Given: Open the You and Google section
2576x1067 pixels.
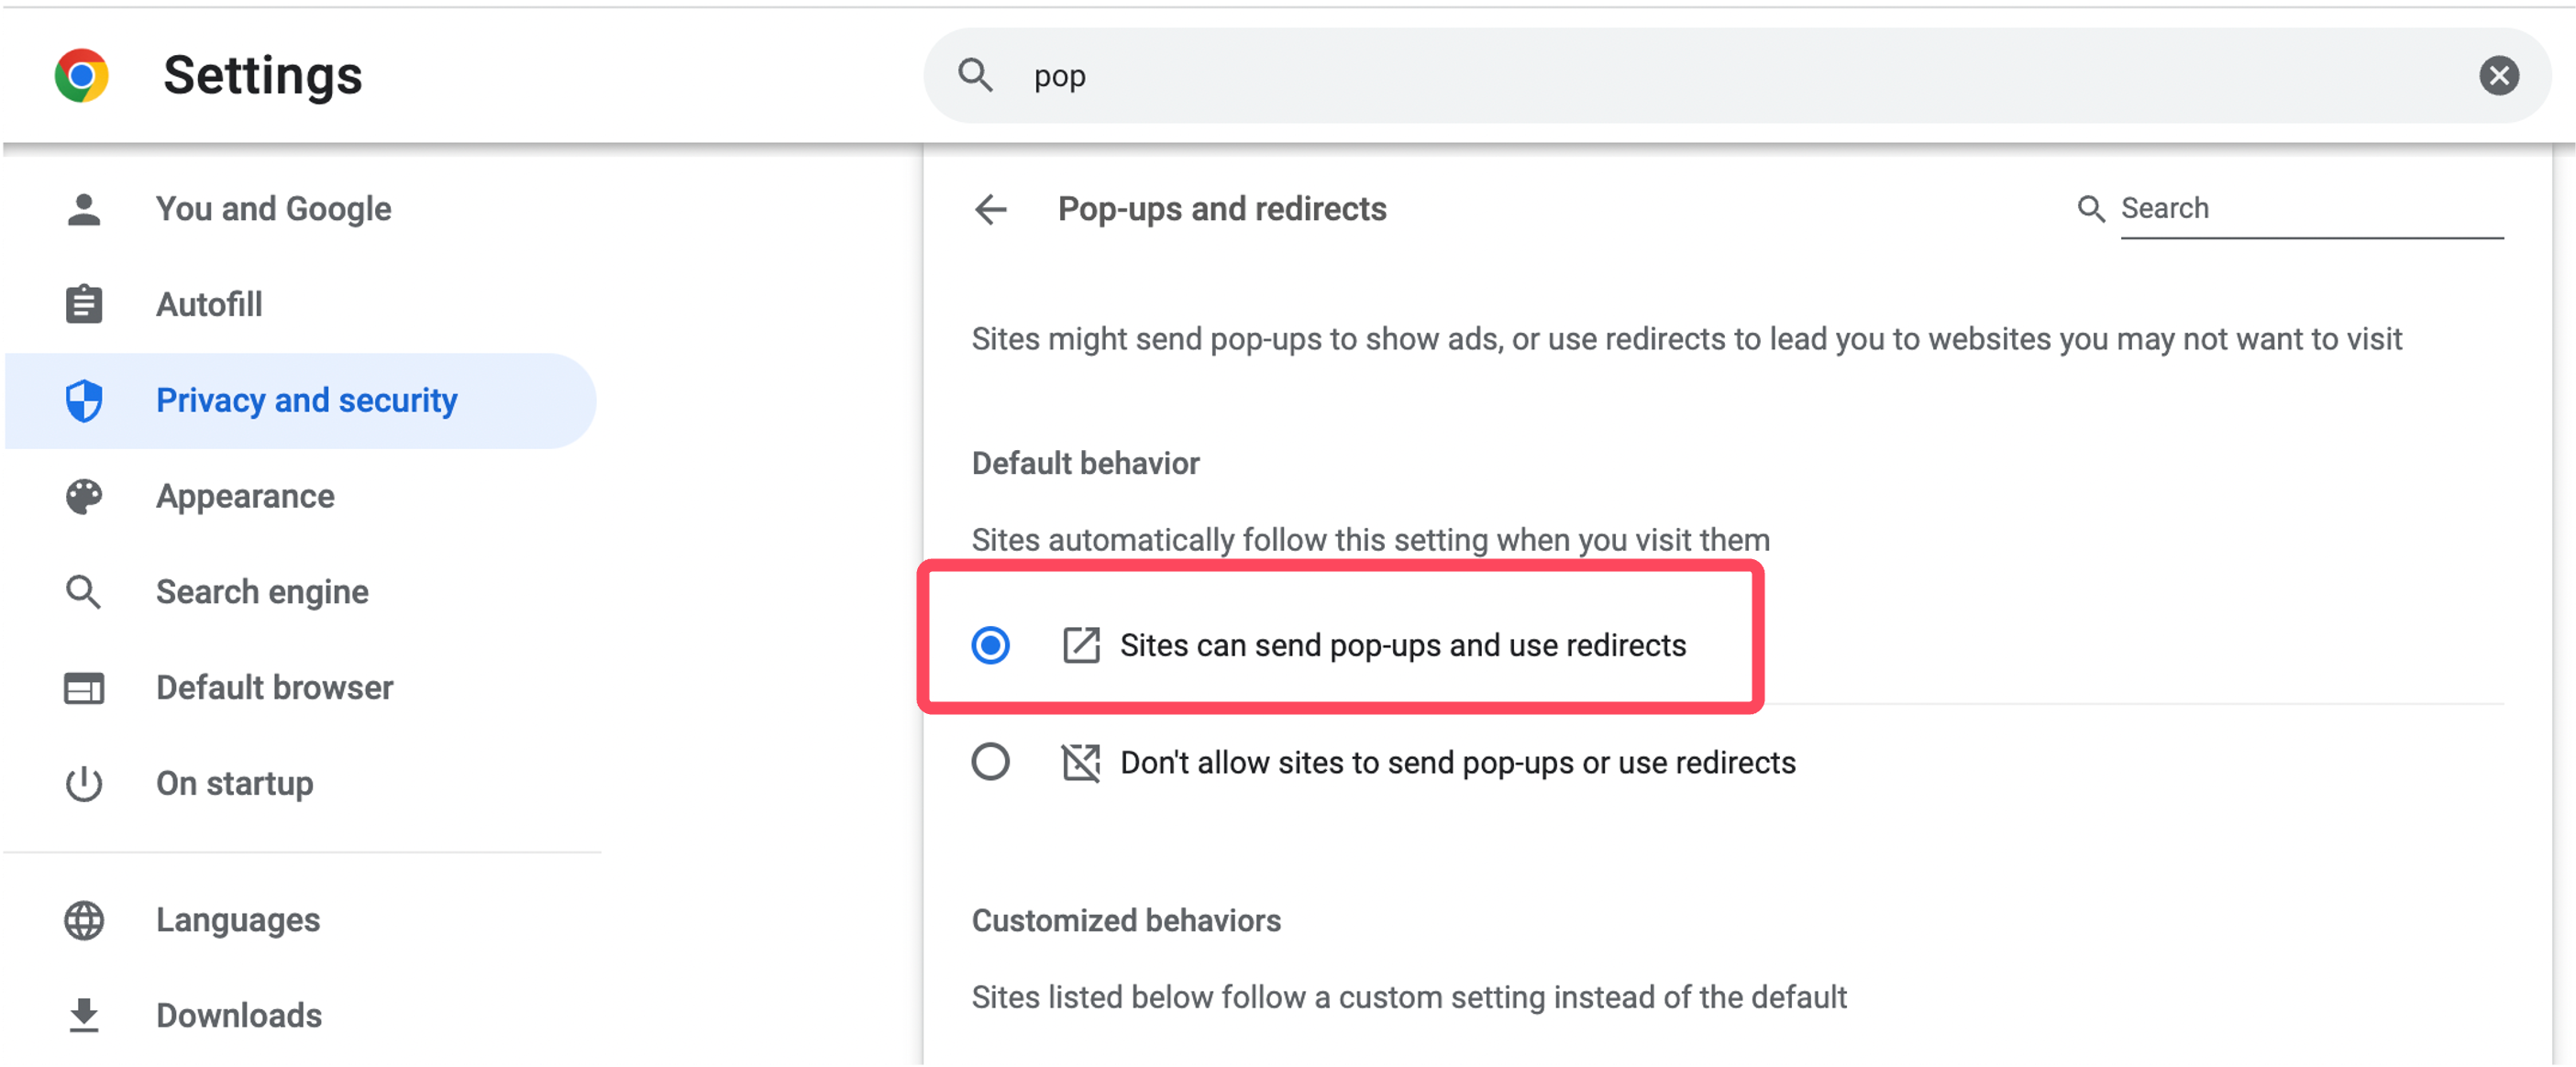Looking at the screenshot, I should [x=273, y=210].
